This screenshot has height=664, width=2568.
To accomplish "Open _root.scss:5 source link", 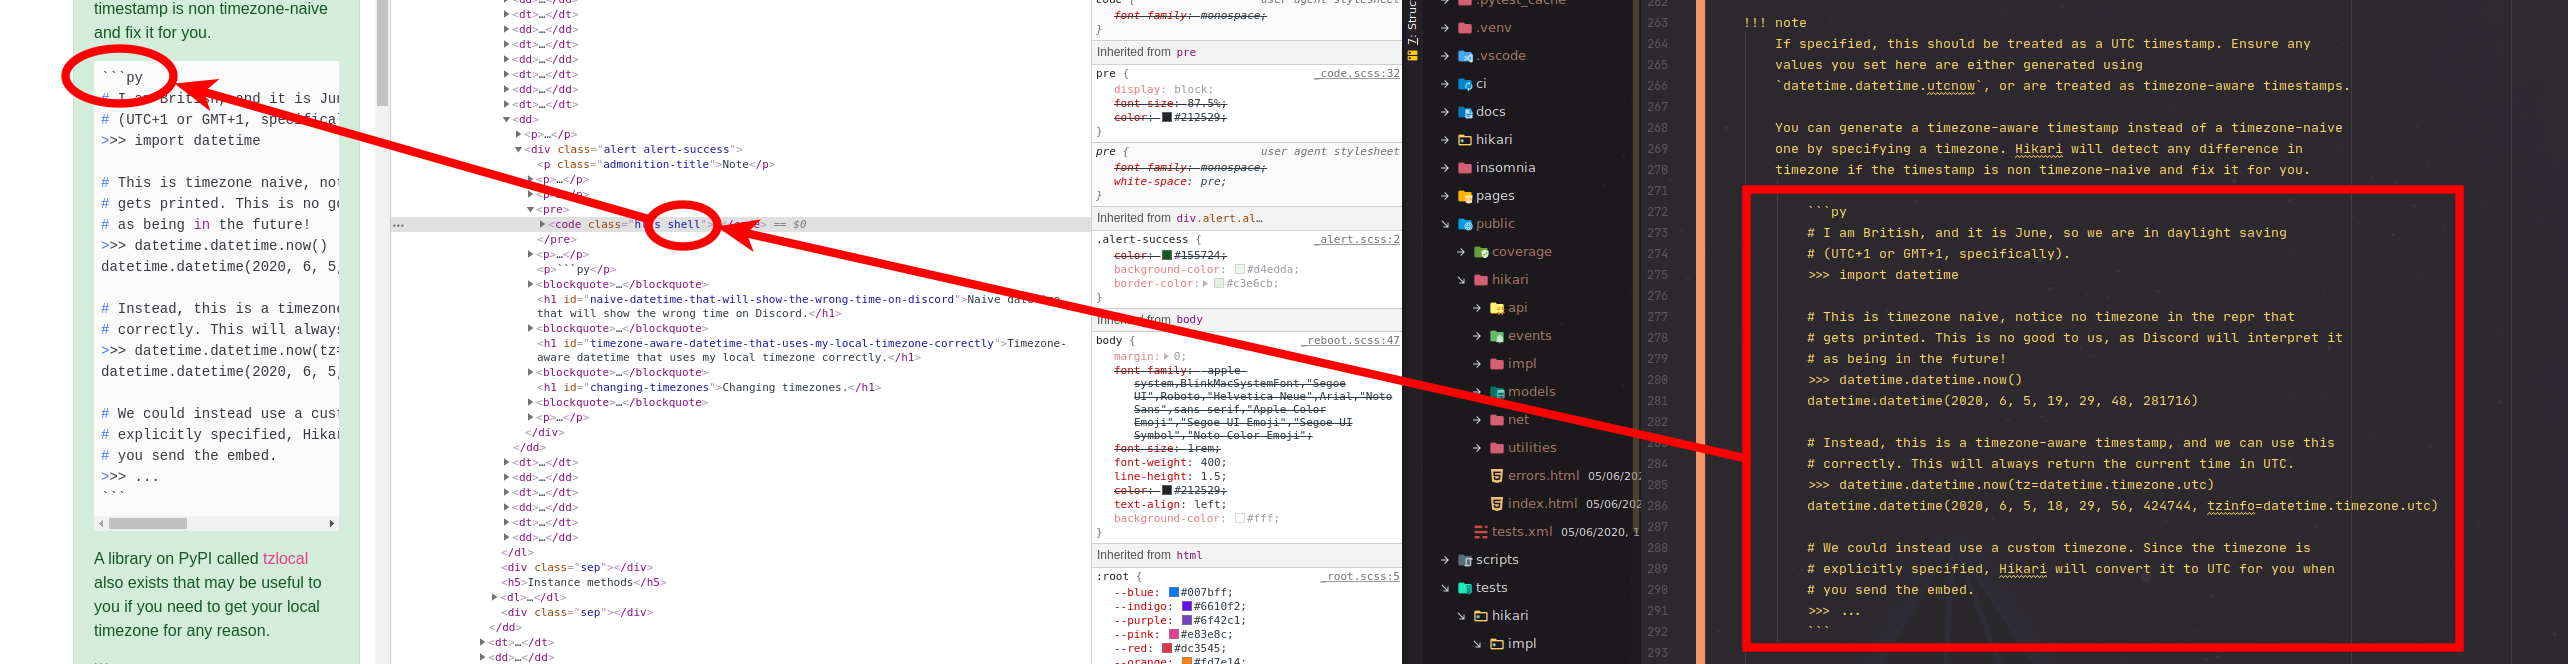I will (1361, 577).
